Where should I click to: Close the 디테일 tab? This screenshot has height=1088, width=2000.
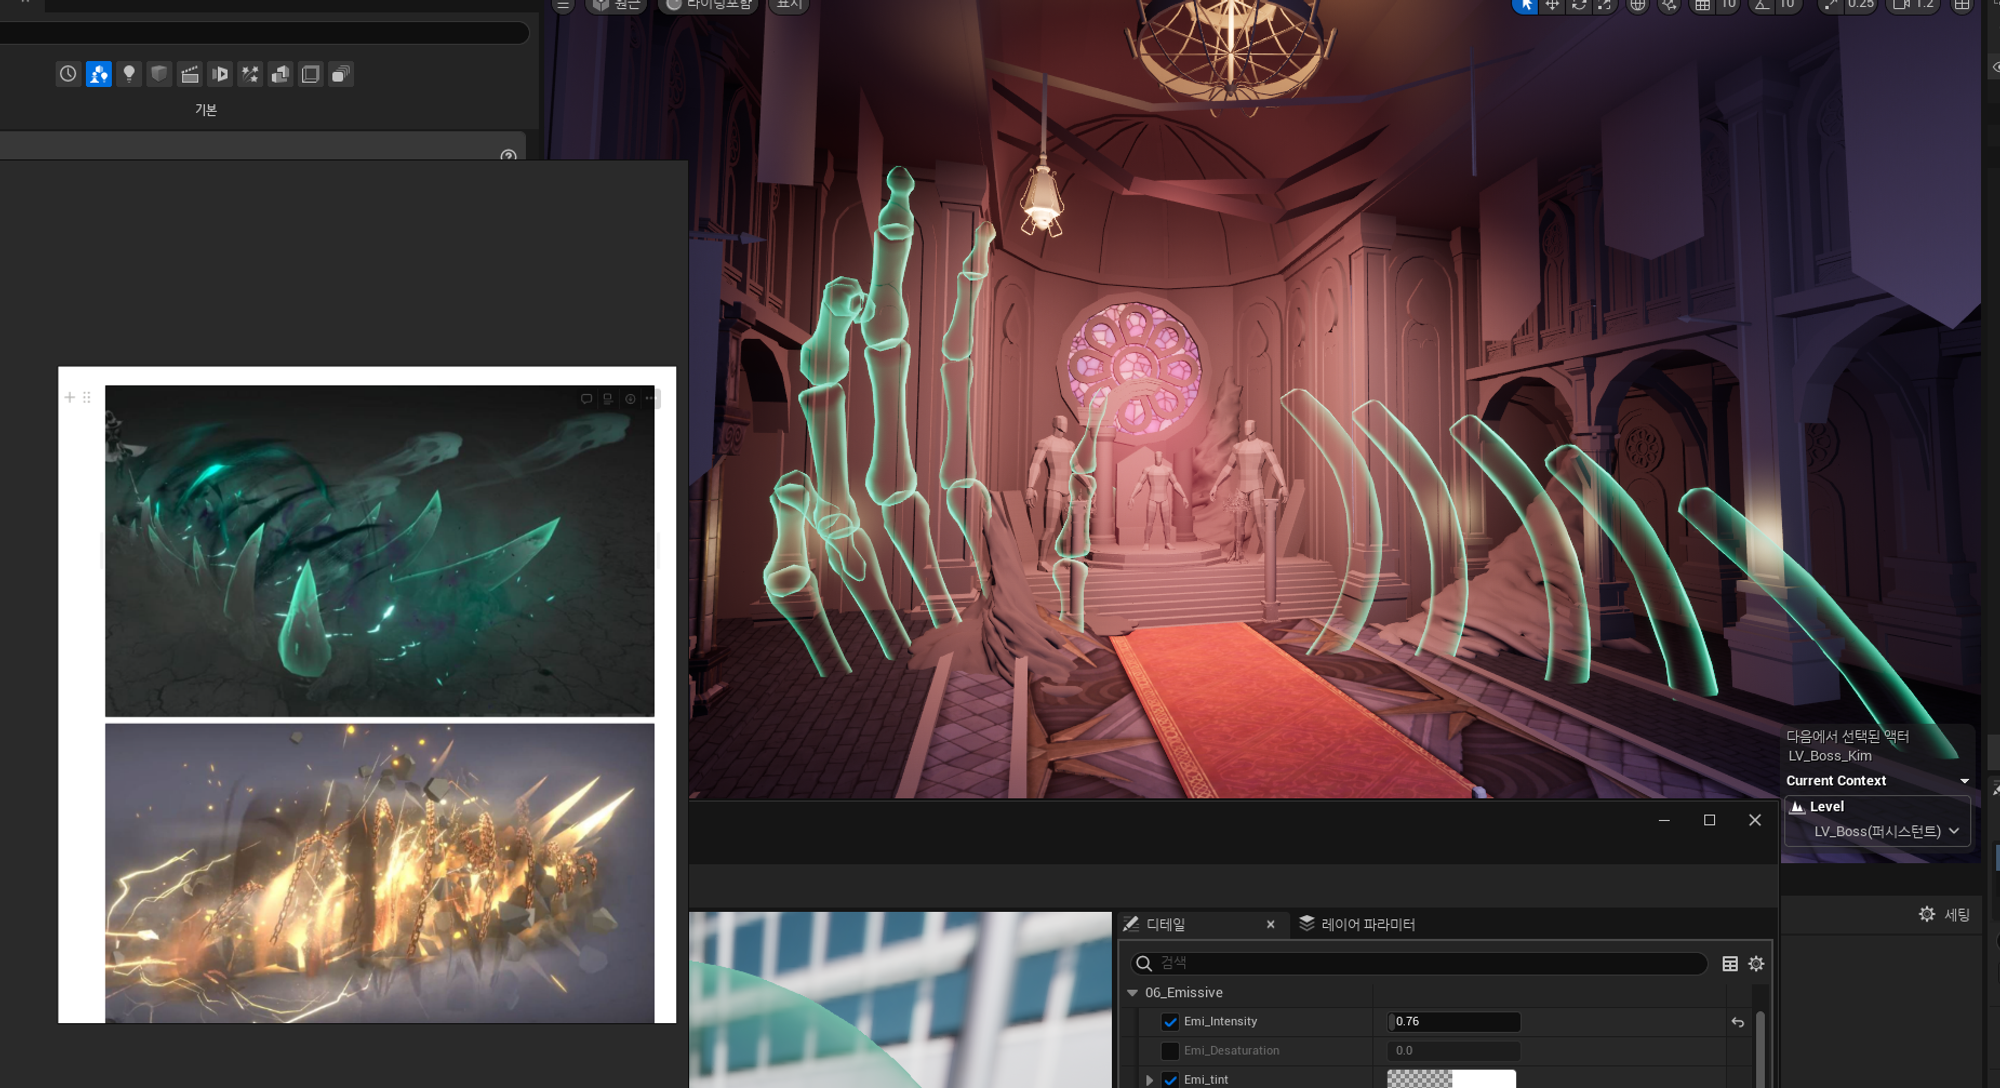coord(1271,924)
